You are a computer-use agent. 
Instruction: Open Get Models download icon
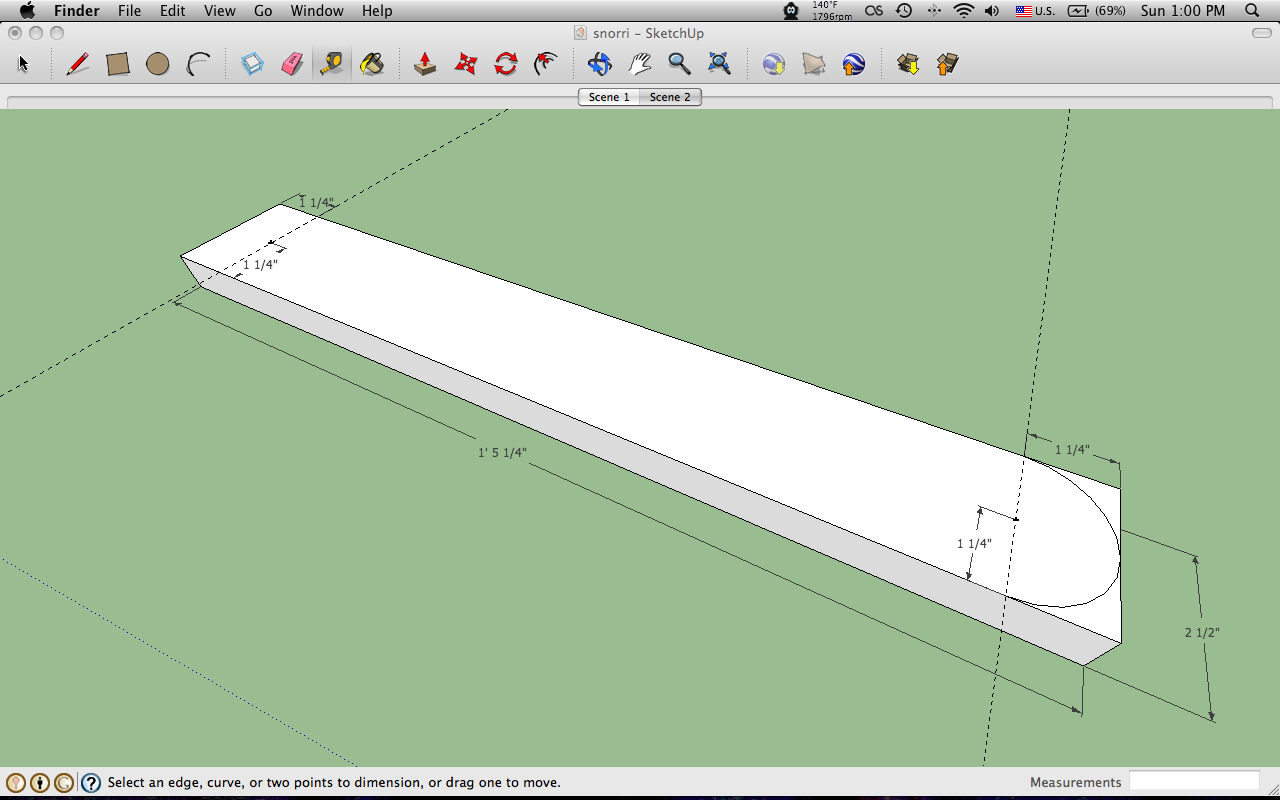click(908, 65)
